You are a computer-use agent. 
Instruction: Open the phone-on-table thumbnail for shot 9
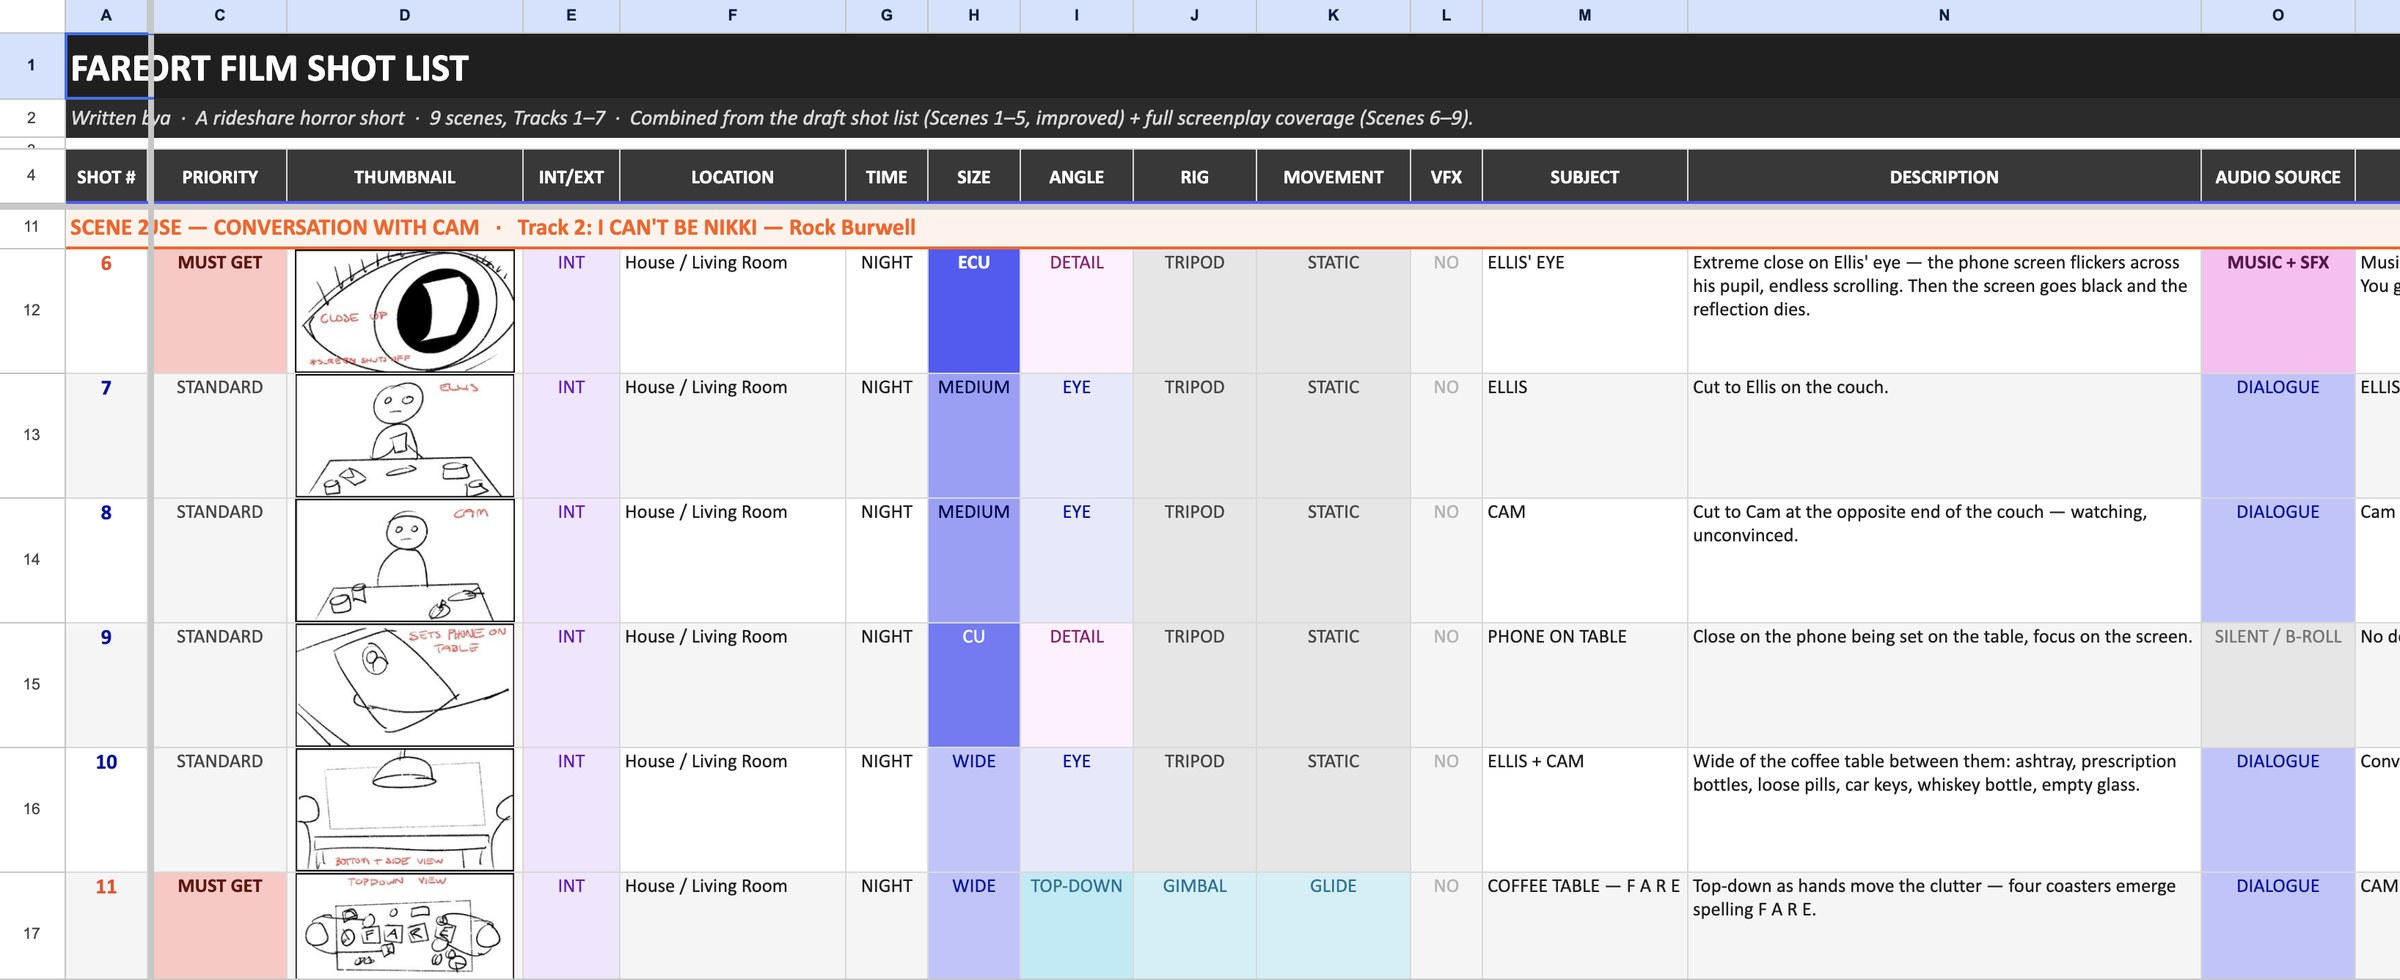(405, 685)
